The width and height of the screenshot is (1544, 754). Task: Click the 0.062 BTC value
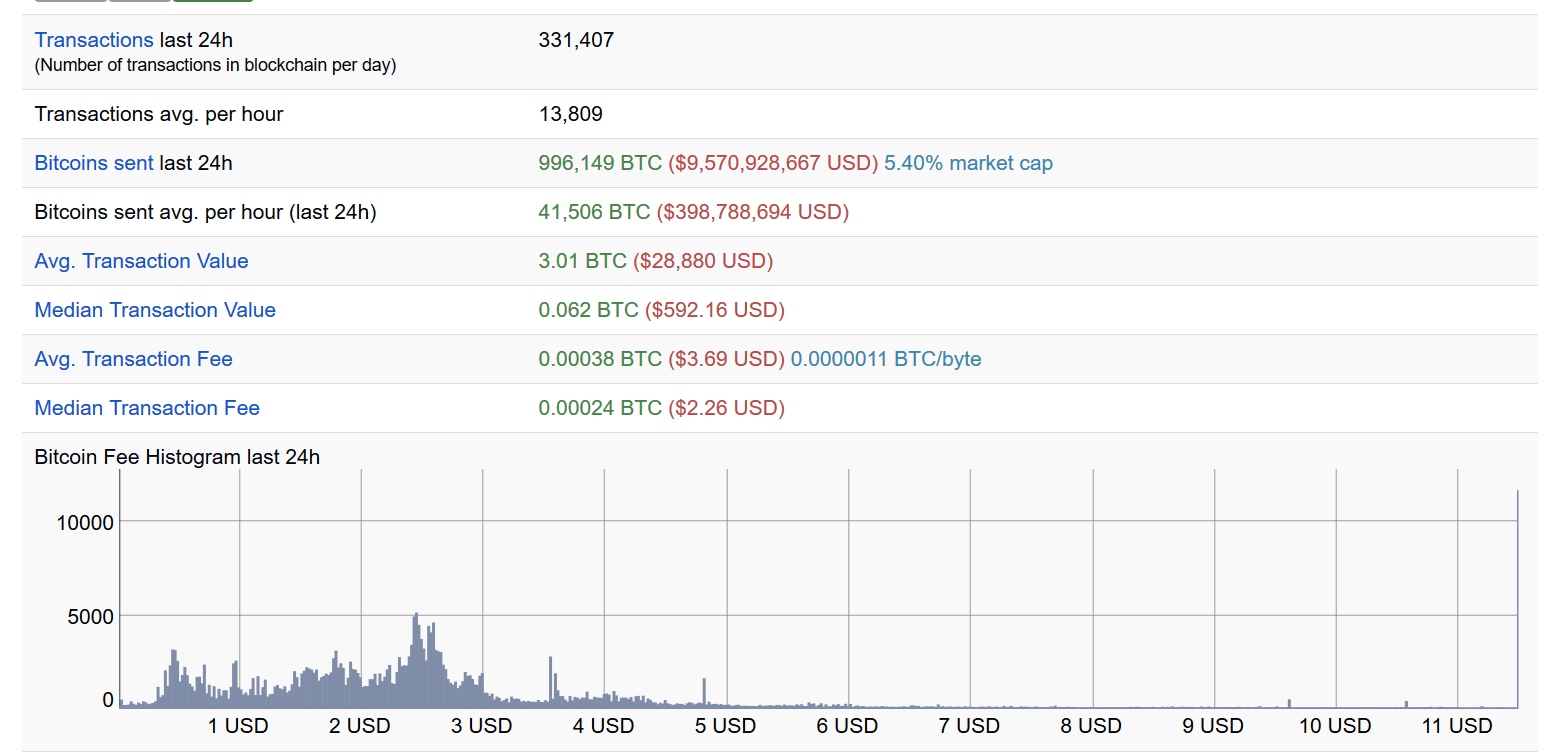coord(588,310)
